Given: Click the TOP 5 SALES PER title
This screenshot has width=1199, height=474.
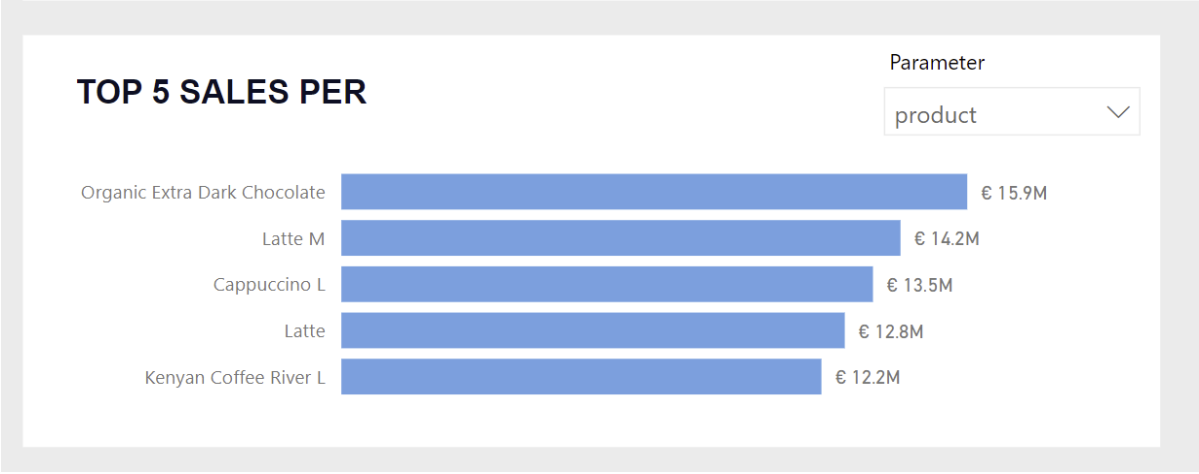Looking at the screenshot, I should coord(222,92).
